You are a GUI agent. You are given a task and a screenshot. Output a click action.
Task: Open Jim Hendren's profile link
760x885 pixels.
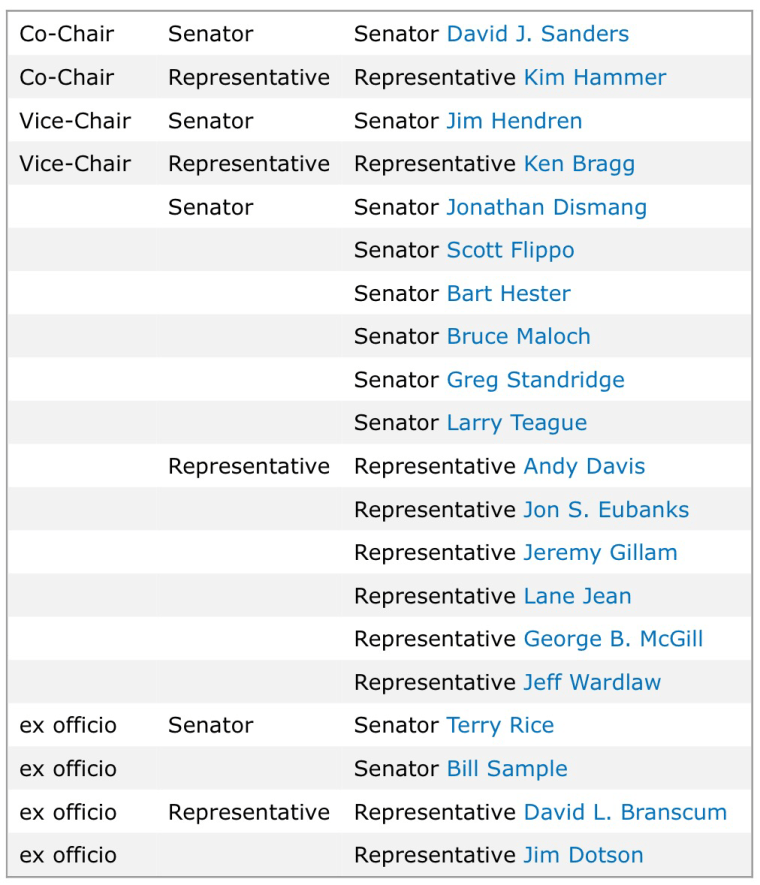tap(514, 121)
